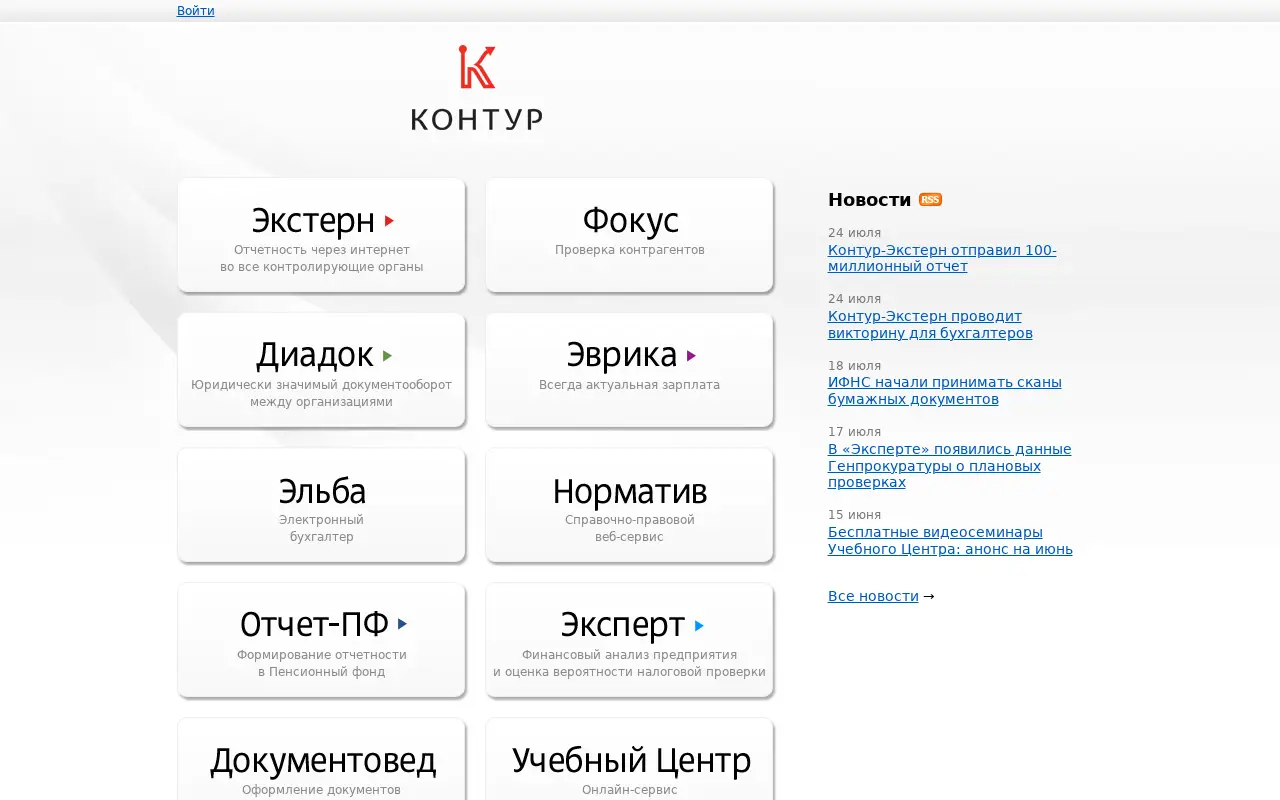The height and width of the screenshot is (800, 1280).
Task: Click the '18 июля' news date
Action: 854,366
